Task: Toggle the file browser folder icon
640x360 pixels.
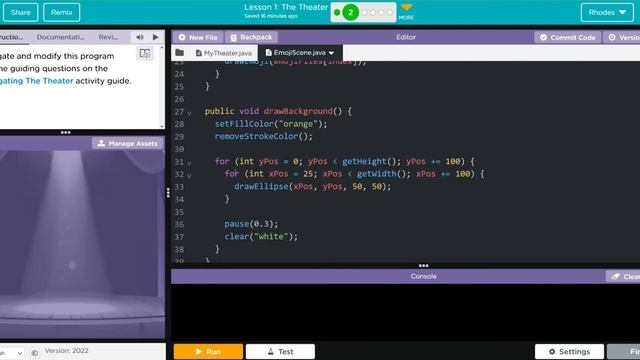Action: tap(179, 53)
